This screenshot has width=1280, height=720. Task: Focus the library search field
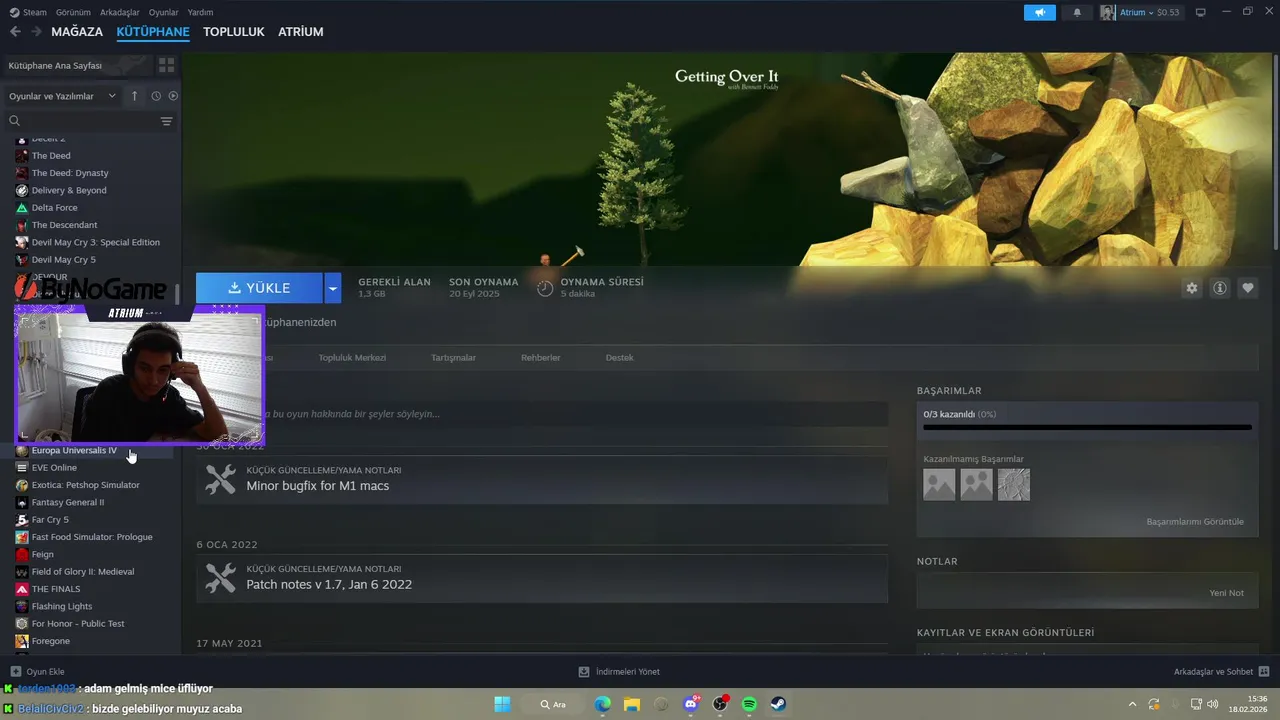tap(80, 121)
